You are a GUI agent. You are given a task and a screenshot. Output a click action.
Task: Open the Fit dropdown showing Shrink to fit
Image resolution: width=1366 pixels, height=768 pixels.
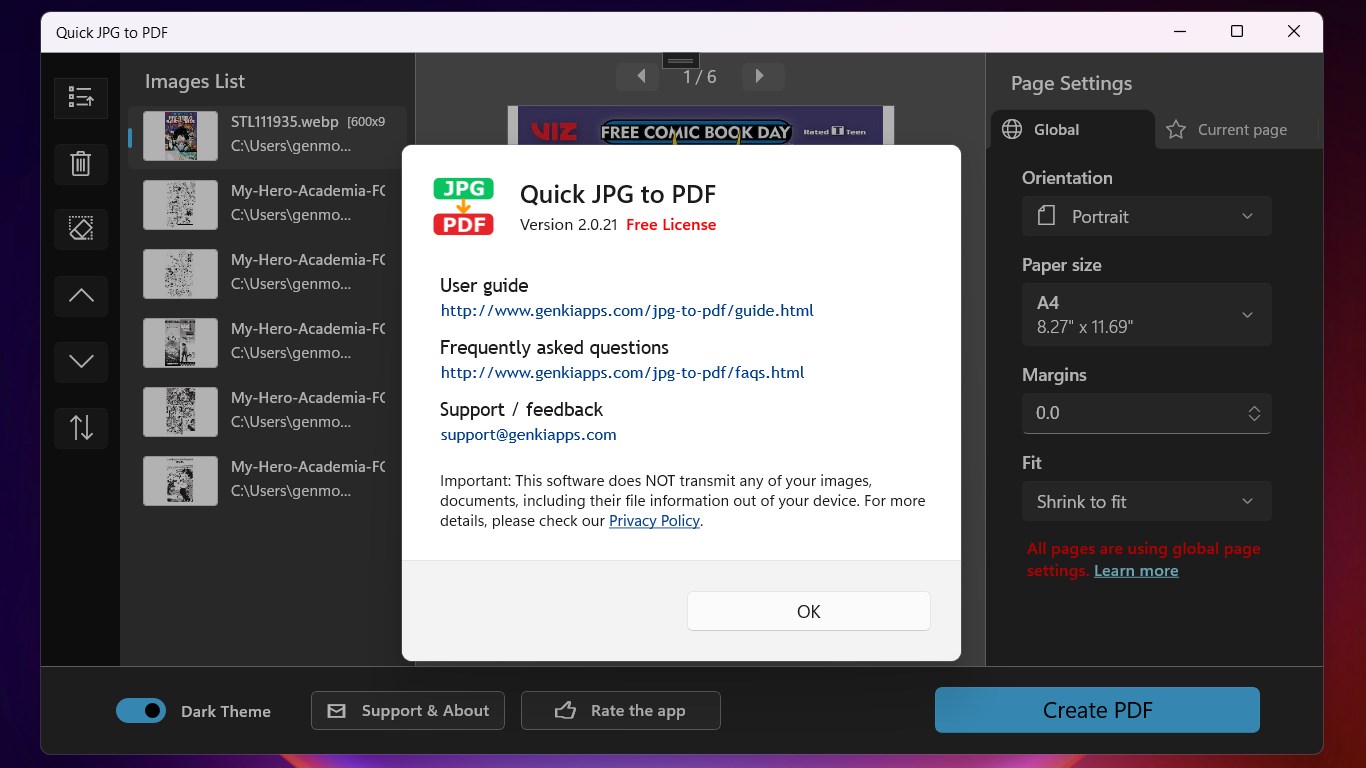point(1146,501)
